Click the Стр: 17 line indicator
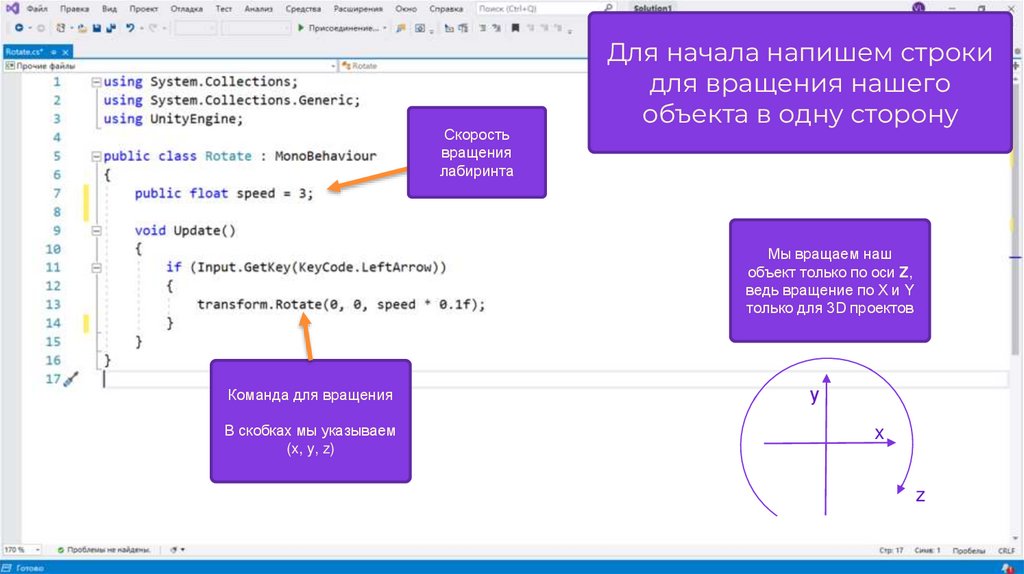The width and height of the screenshot is (1024, 574). (891, 550)
